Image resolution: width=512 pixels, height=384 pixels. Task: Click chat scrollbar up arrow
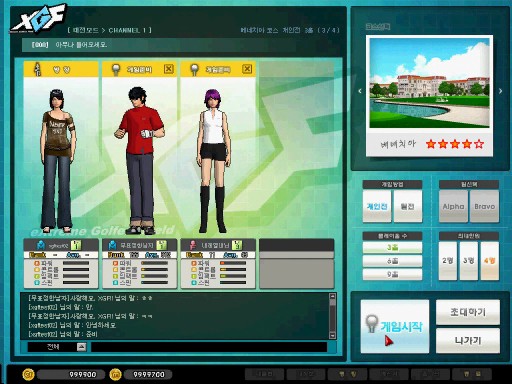click(332, 296)
